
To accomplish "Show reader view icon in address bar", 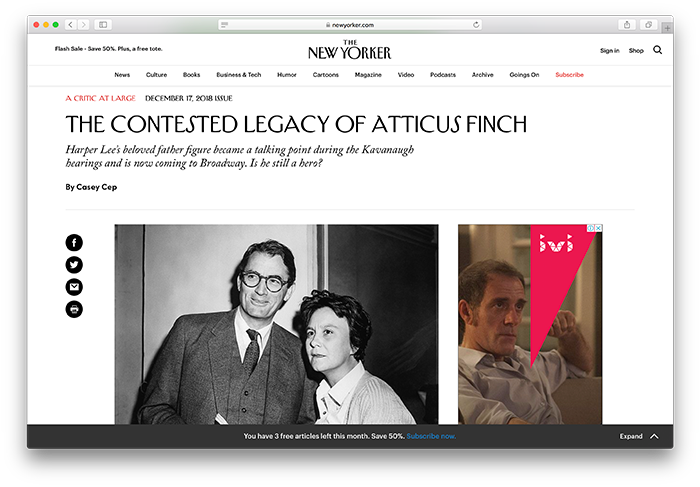I will point(225,25).
